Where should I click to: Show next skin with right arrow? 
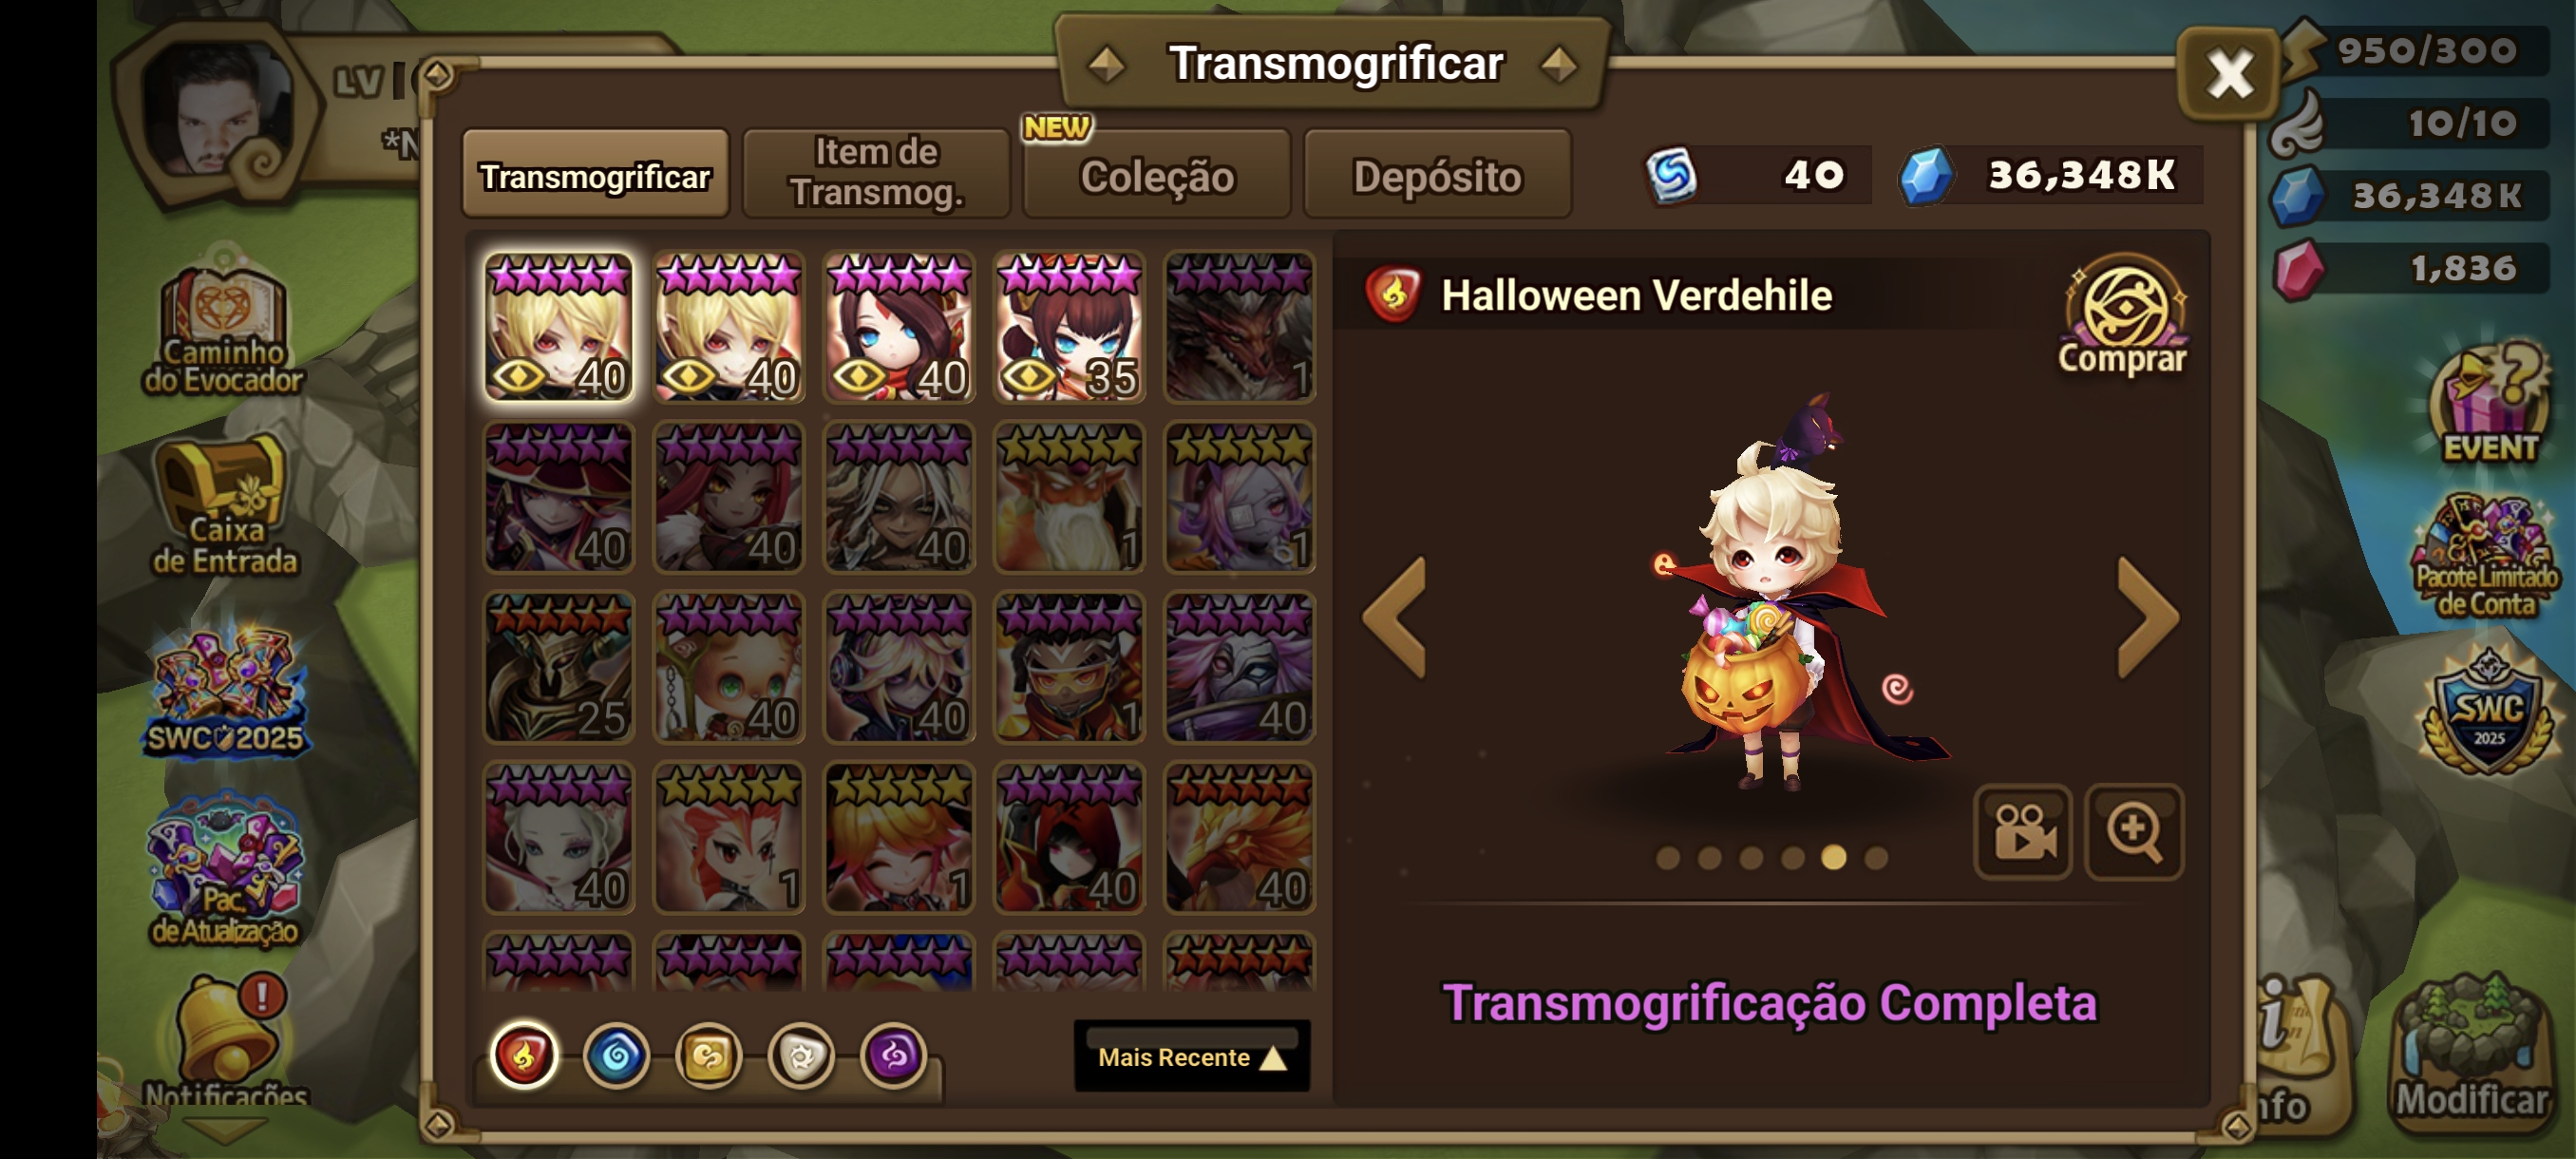tap(2148, 618)
